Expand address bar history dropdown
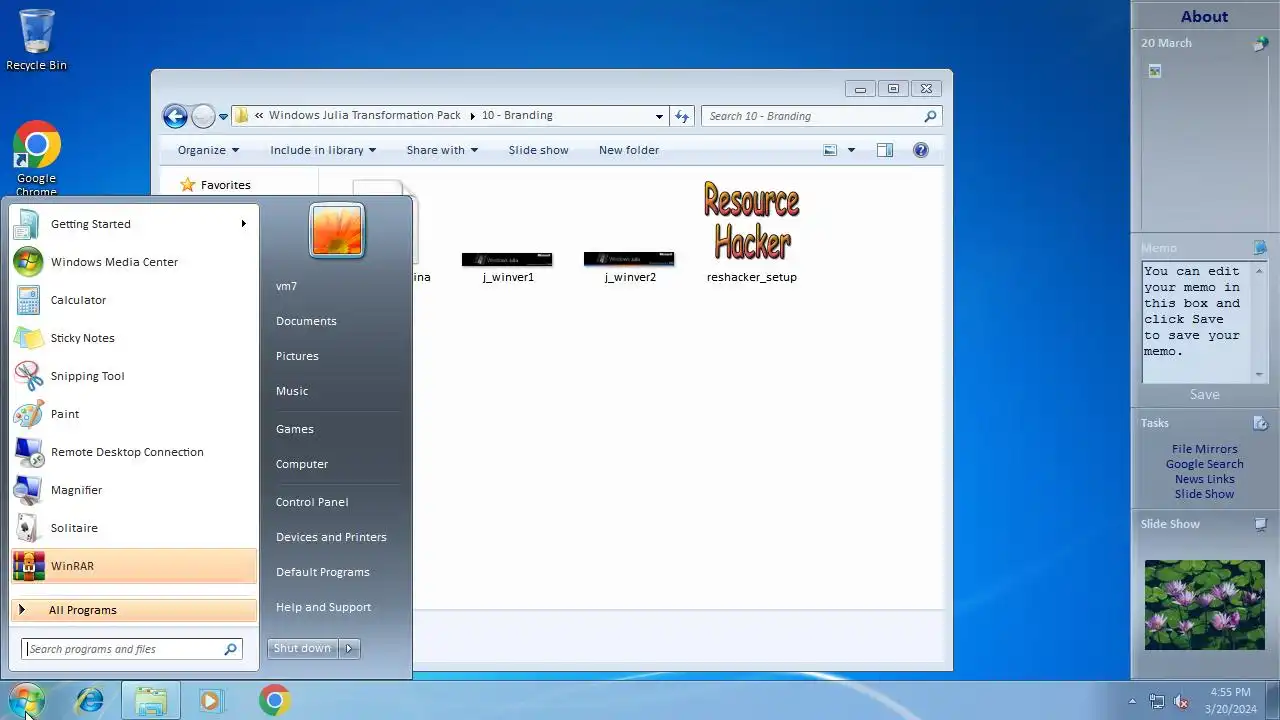Image resolution: width=1280 pixels, height=720 pixels. 659,116
